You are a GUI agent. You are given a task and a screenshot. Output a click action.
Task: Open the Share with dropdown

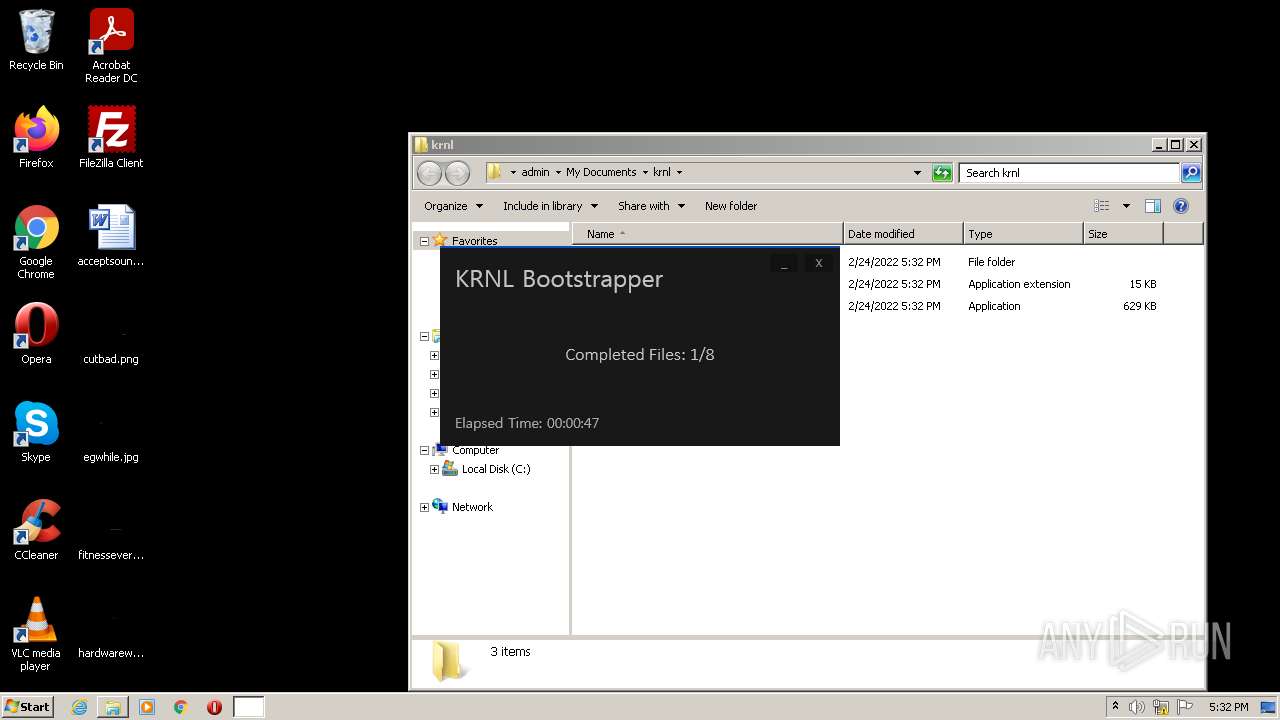coord(651,206)
